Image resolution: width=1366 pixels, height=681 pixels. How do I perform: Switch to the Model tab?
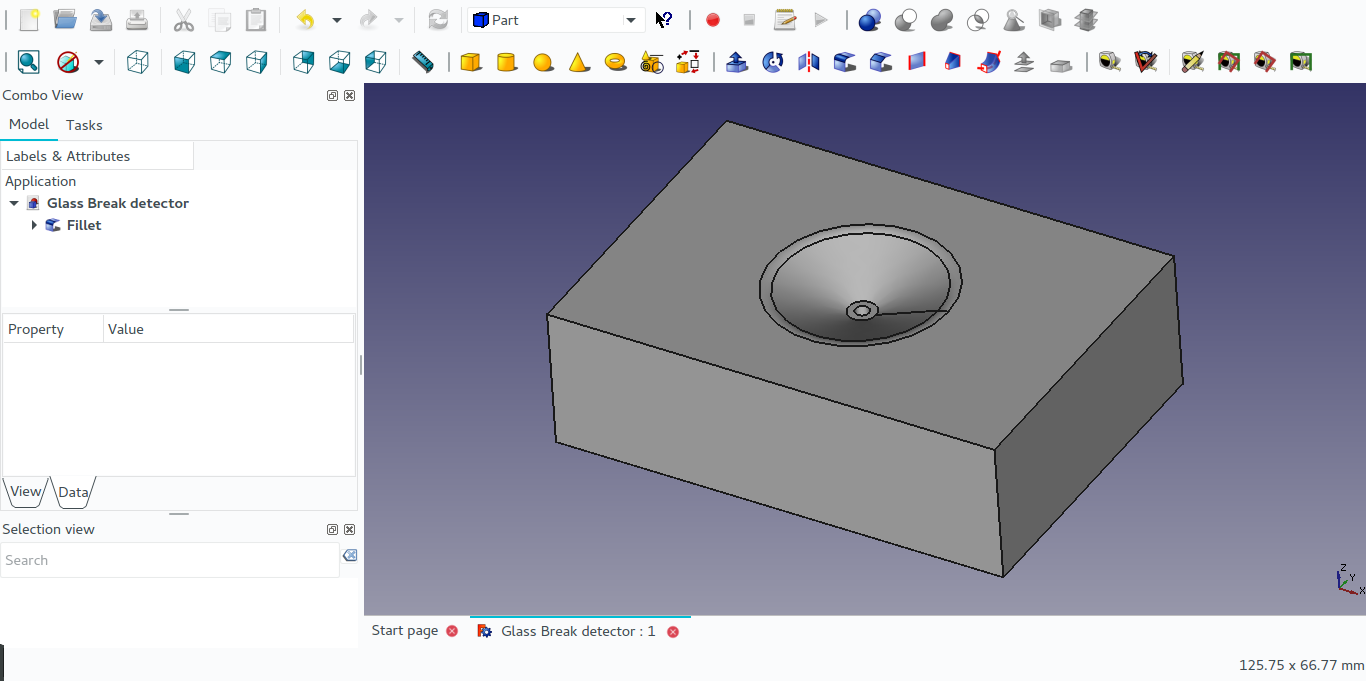pyautogui.click(x=29, y=125)
